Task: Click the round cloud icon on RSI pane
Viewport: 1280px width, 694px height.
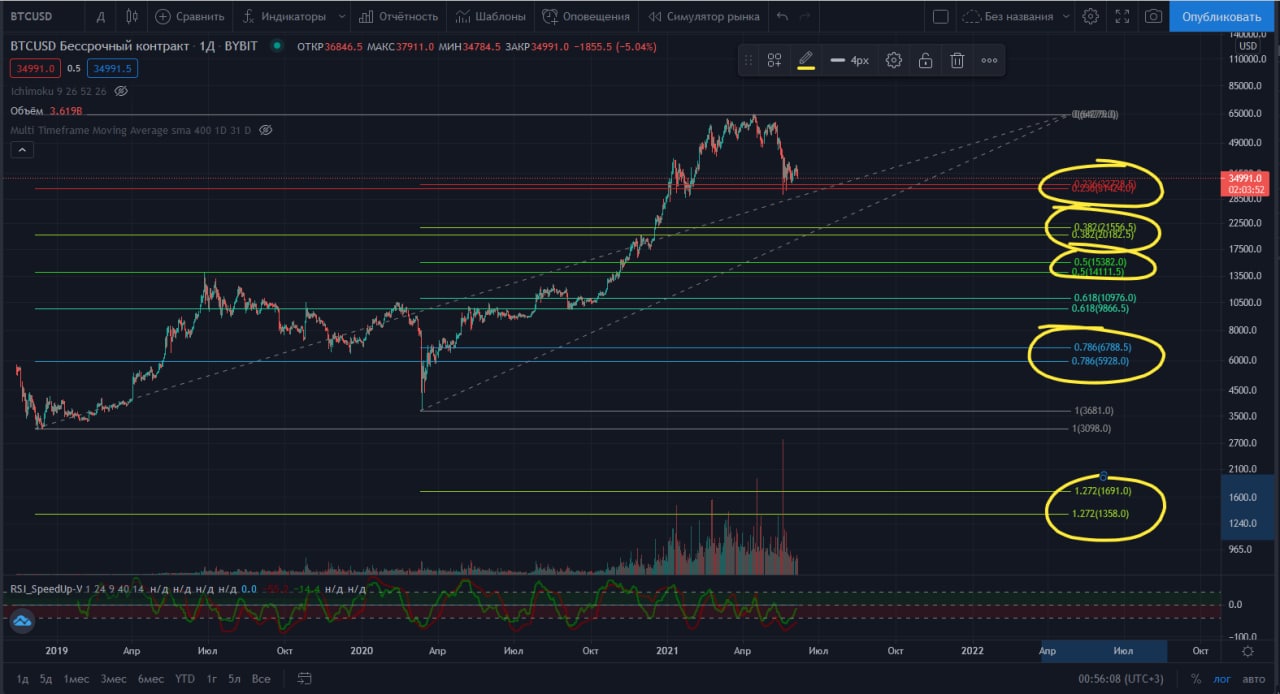Action: tap(23, 620)
